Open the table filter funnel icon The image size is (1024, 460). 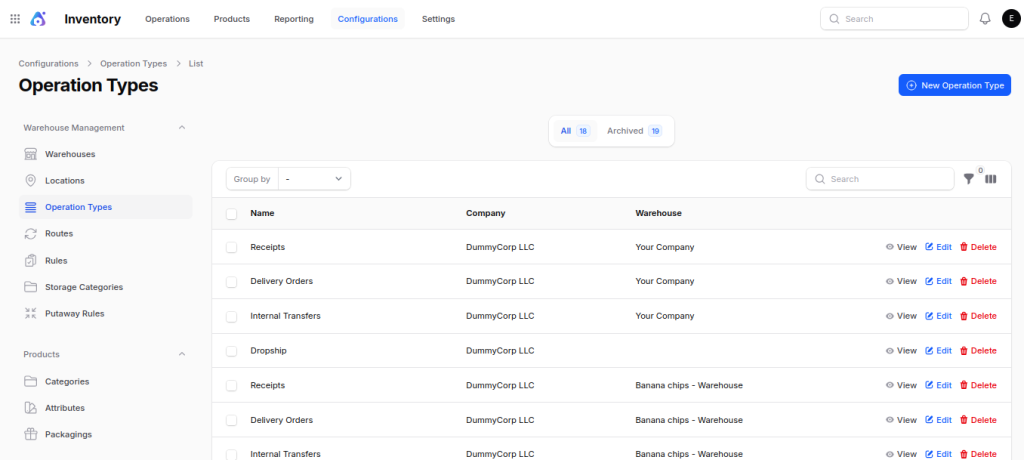tap(968, 178)
